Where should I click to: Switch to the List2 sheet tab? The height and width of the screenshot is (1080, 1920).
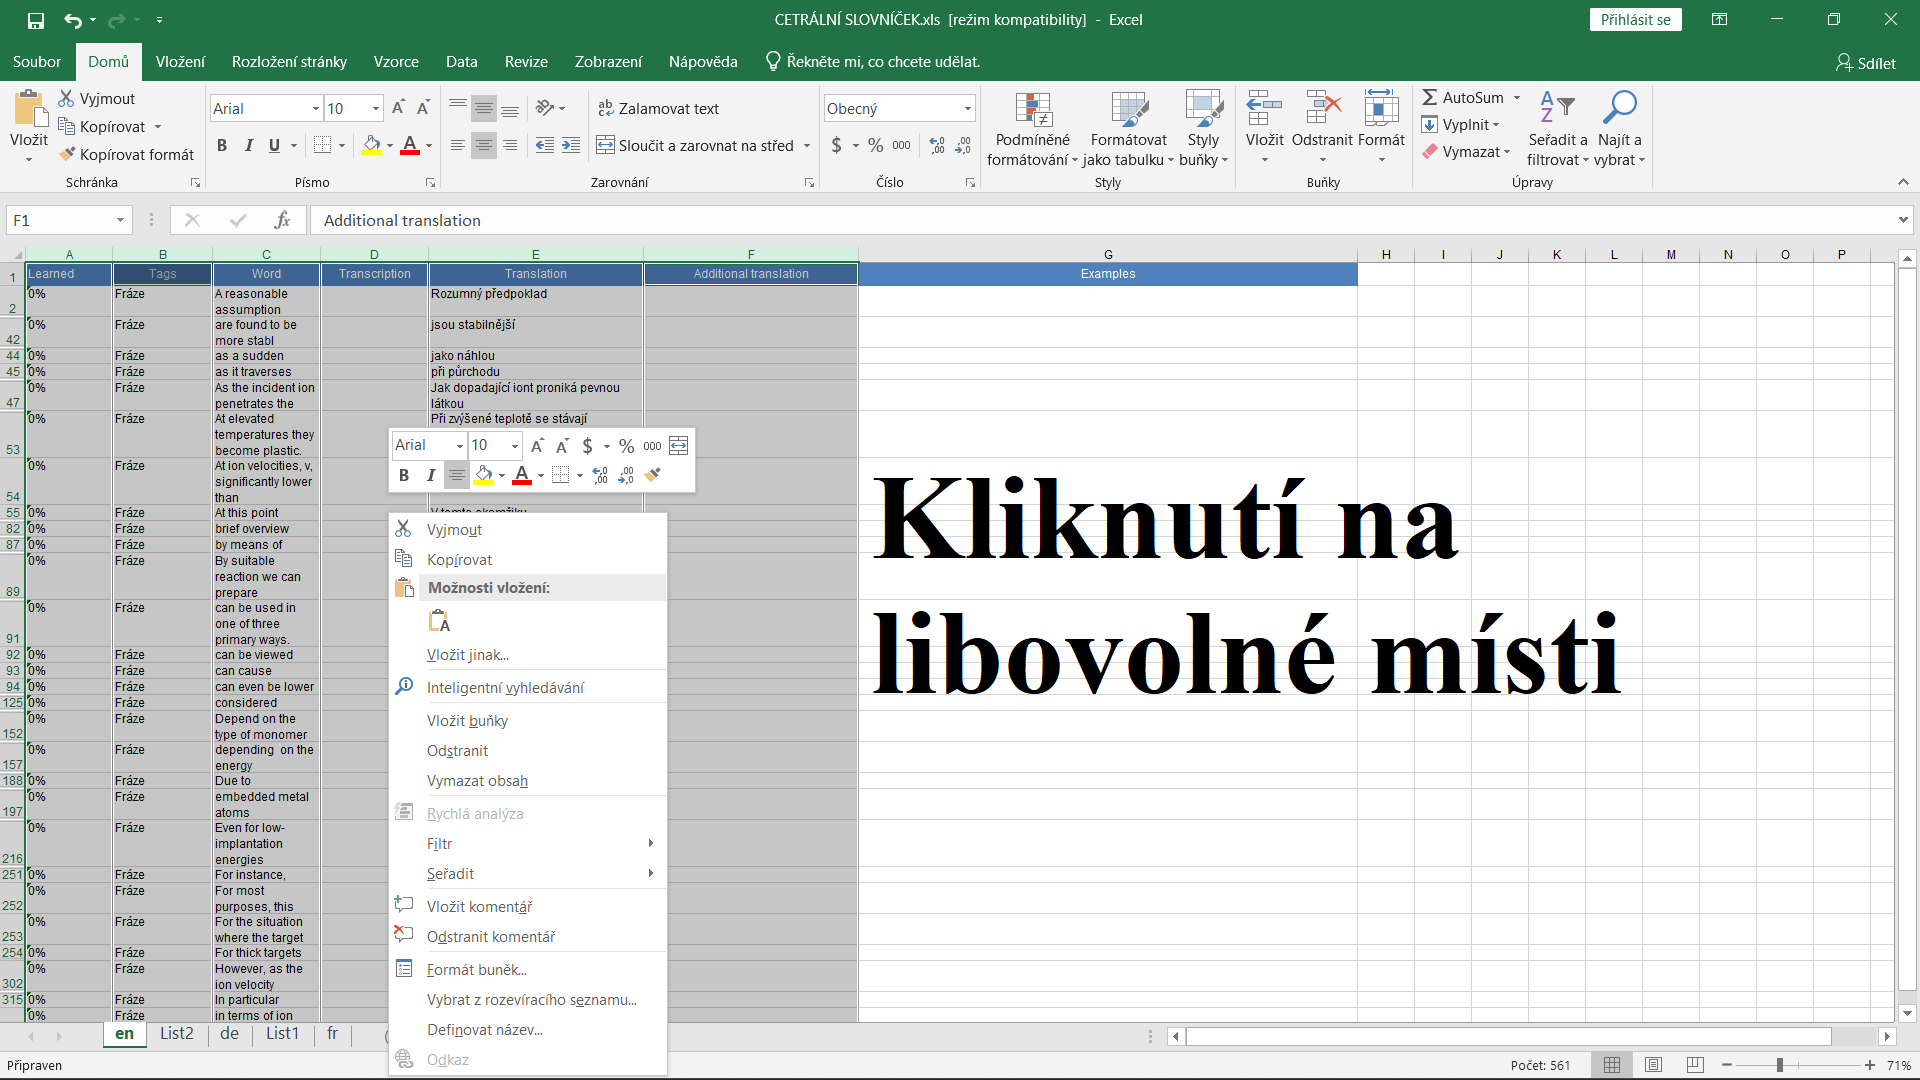pyautogui.click(x=177, y=1033)
